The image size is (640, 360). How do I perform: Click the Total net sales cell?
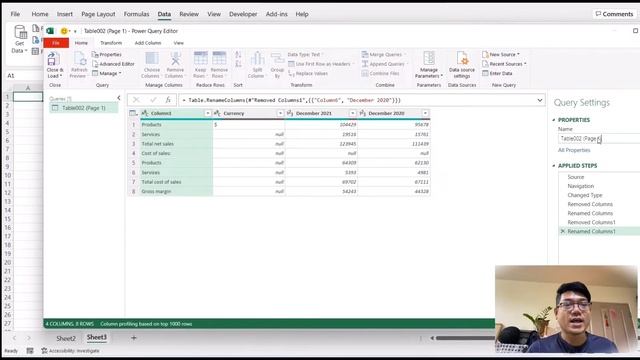pos(176,144)
